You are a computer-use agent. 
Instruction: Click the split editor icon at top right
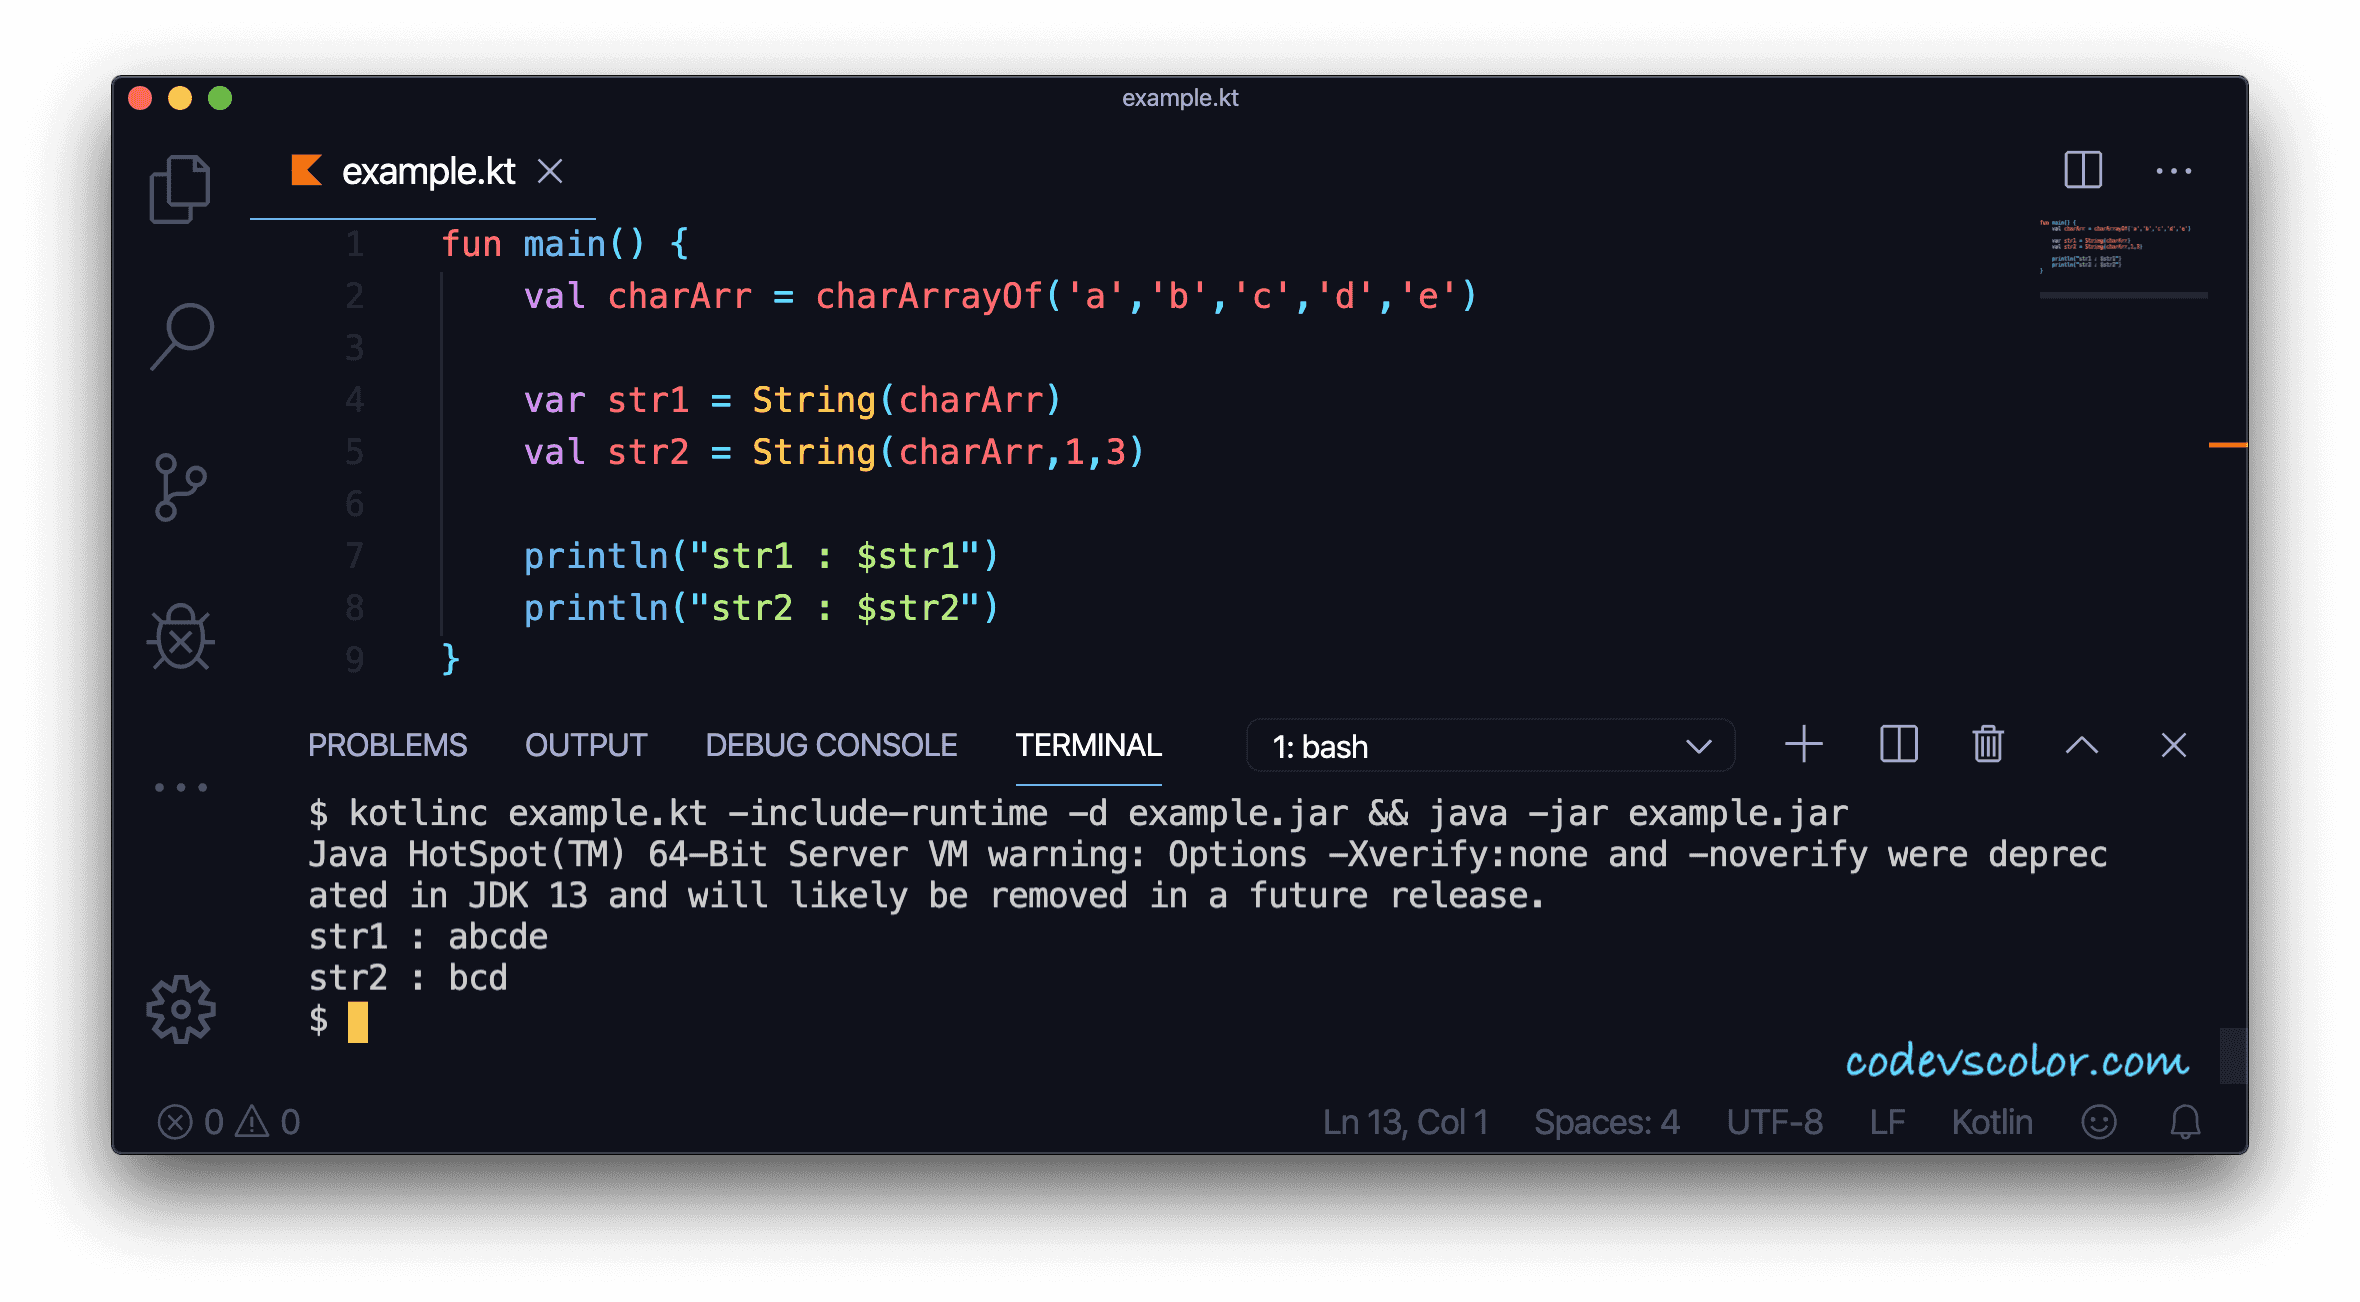tap(2083, 170)
